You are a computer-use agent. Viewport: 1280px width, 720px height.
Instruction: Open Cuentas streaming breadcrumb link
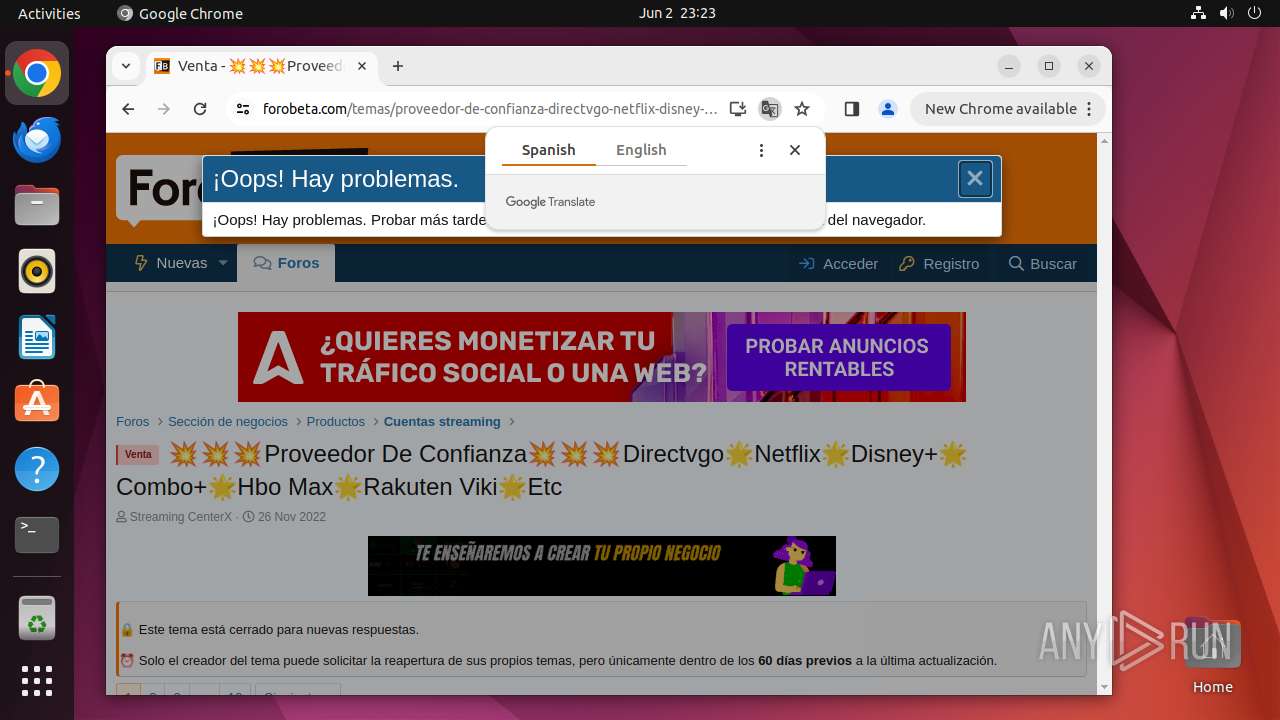click(x=442, y=422)
